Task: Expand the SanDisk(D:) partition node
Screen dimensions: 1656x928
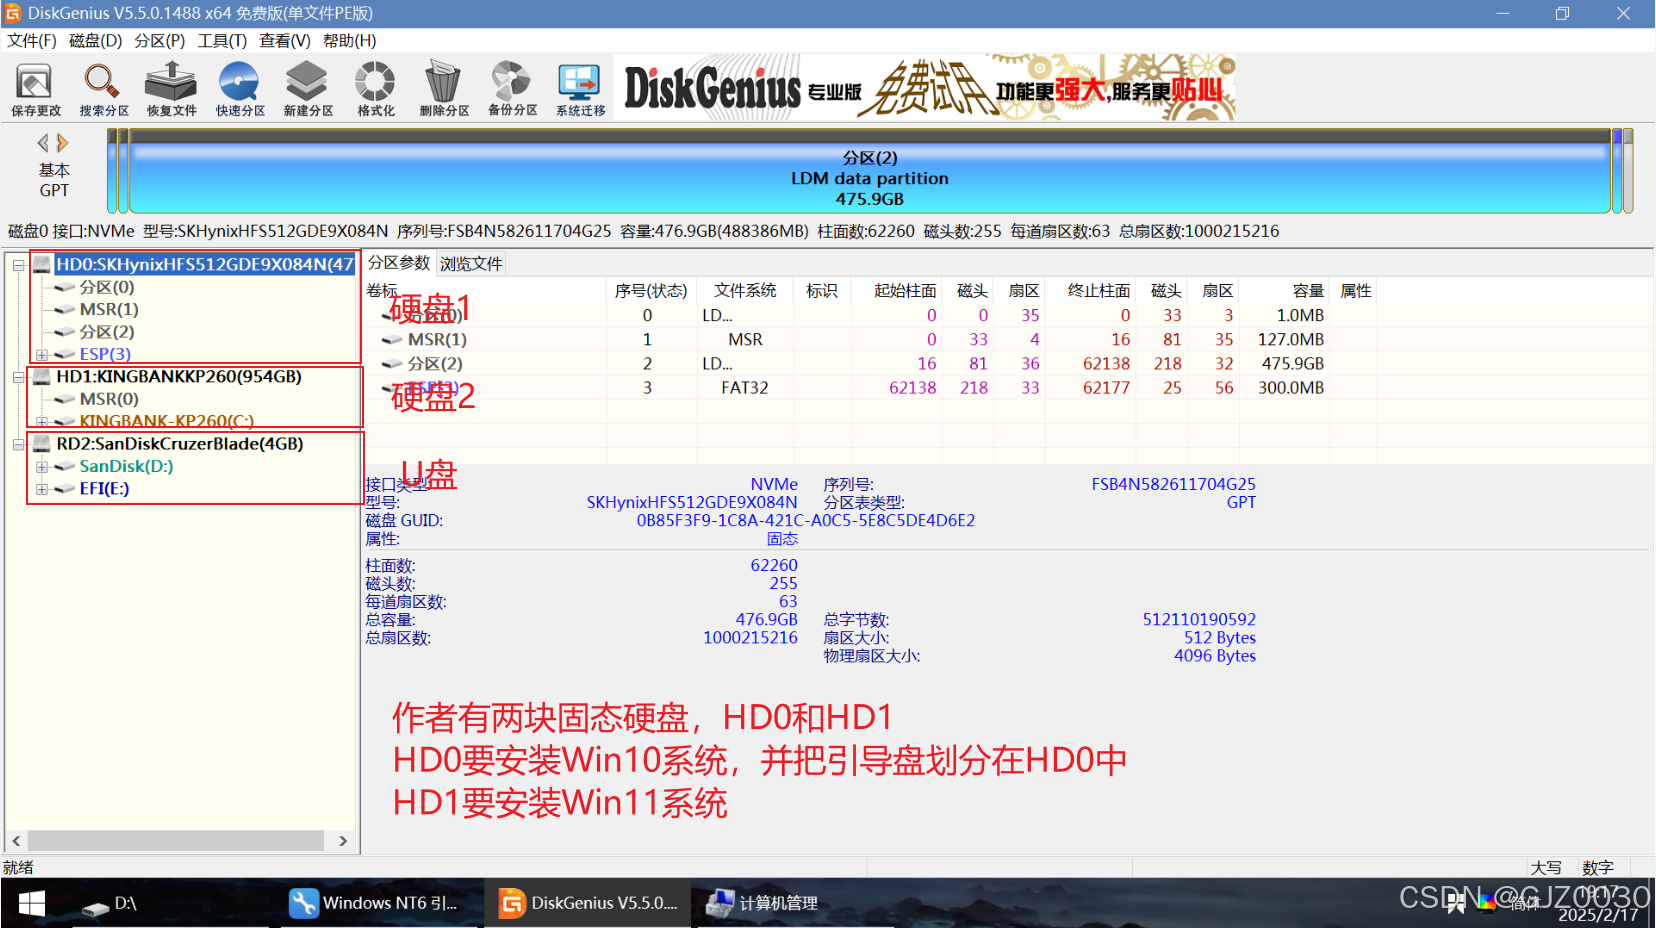Action: tap(41, 467)
